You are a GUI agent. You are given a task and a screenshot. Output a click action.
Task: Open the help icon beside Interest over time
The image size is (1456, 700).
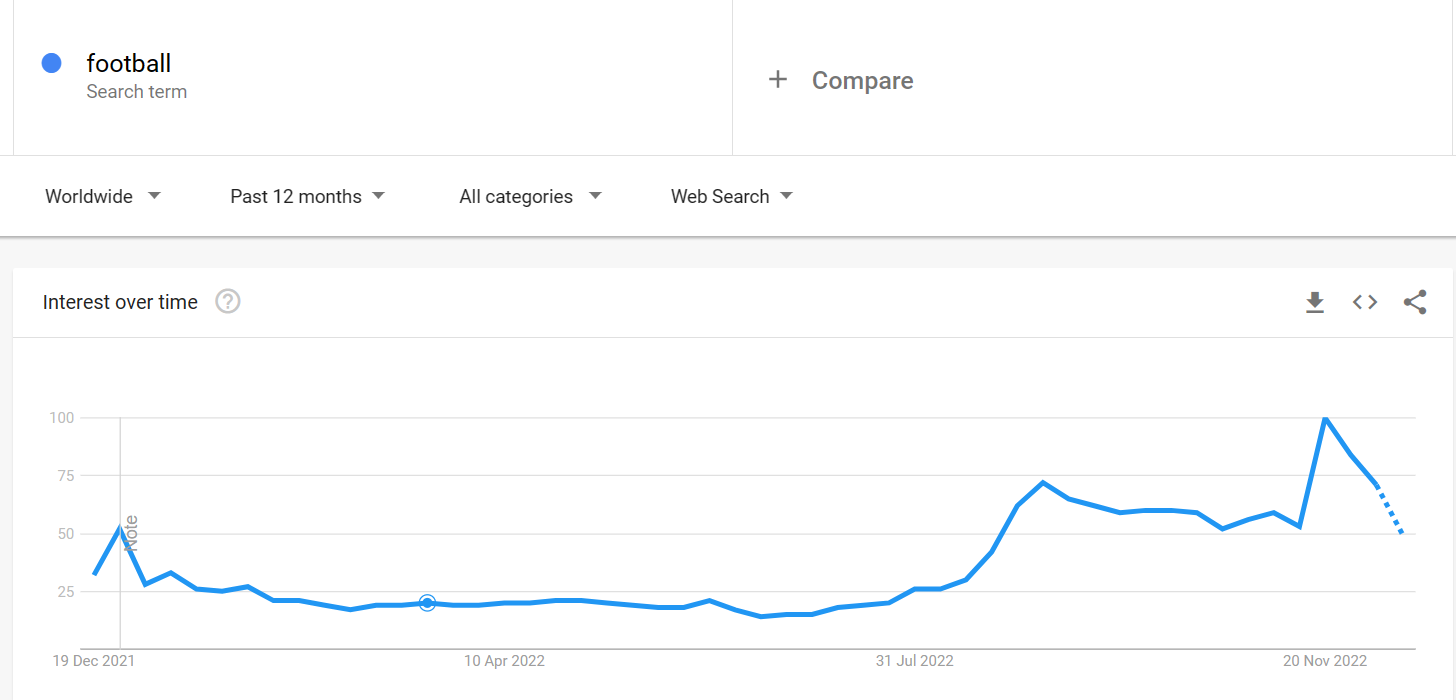pyautogui.click(x=228, y=301)
